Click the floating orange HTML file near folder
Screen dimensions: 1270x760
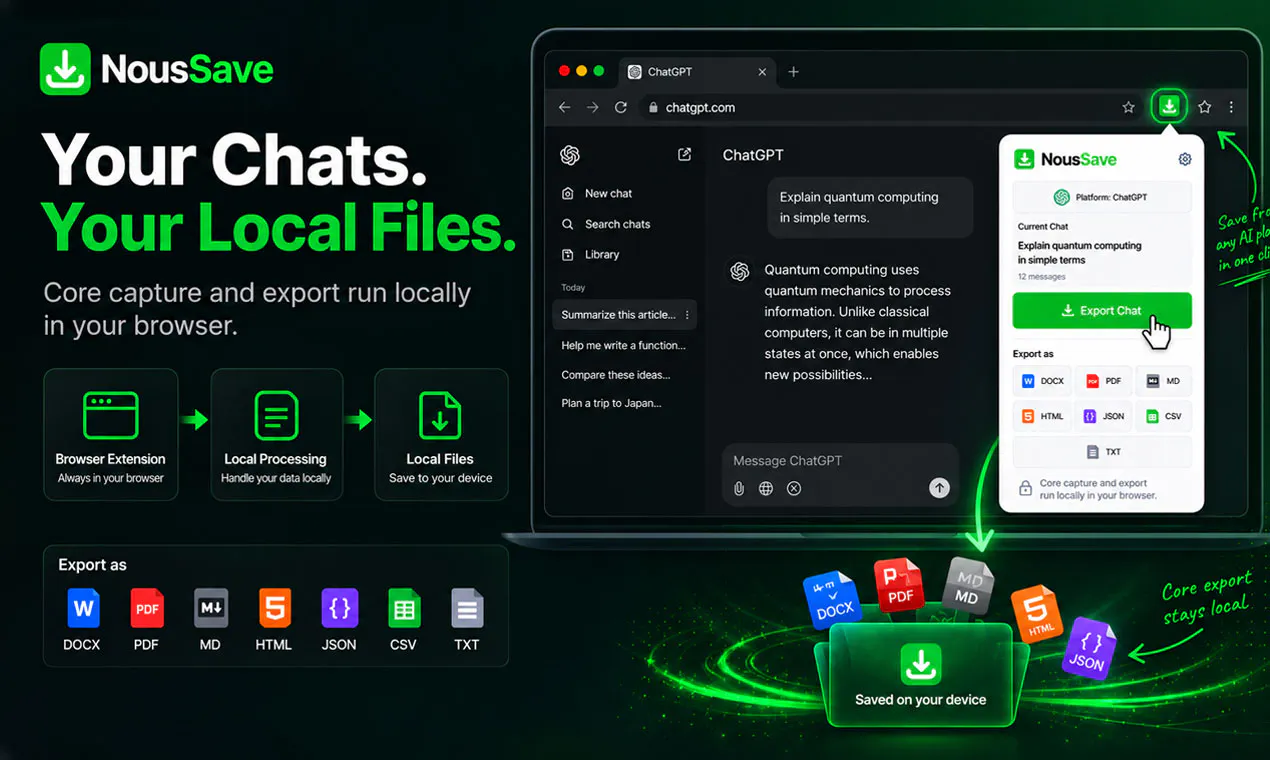point(1037,614)
